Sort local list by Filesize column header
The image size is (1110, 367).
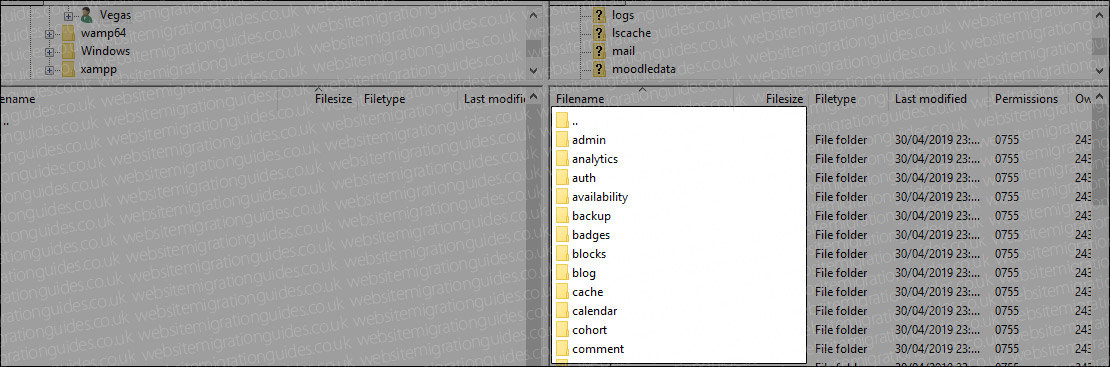point(333,99)
